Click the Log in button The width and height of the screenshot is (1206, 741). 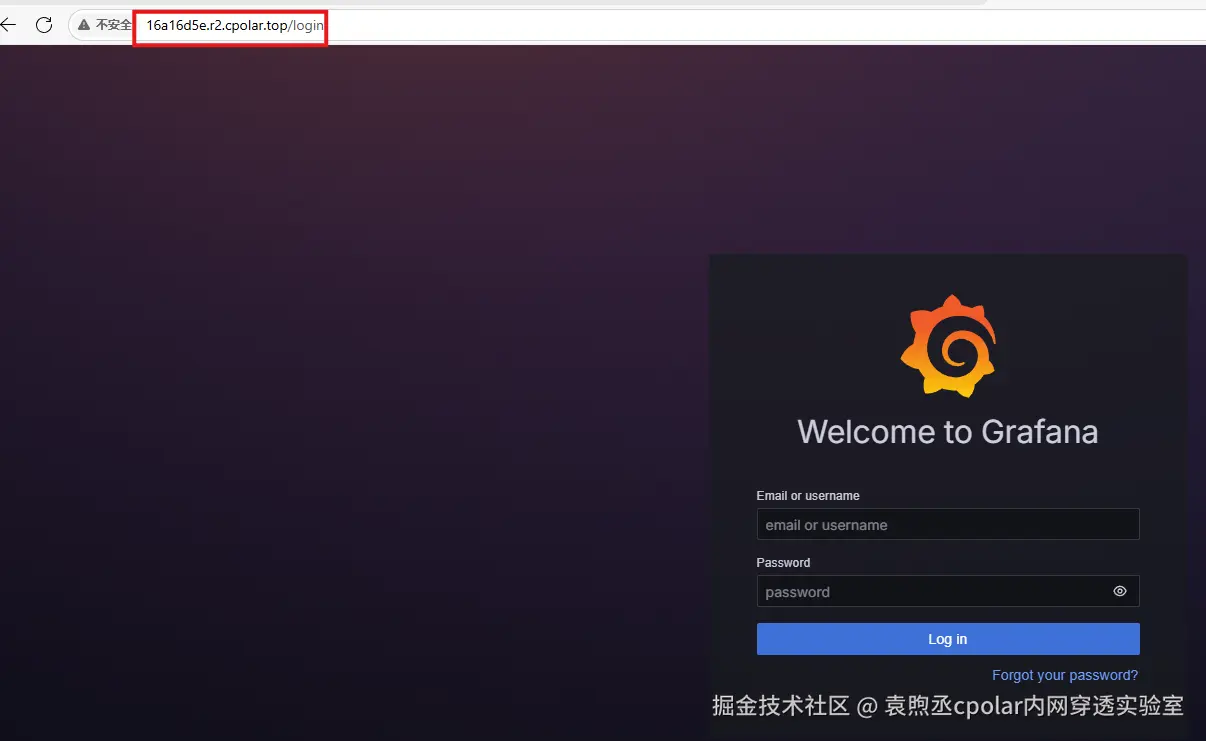948,639
